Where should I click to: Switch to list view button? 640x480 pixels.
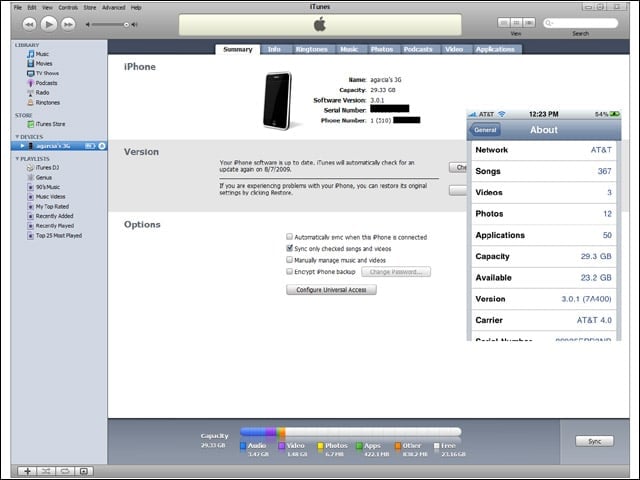pos(504,23)
